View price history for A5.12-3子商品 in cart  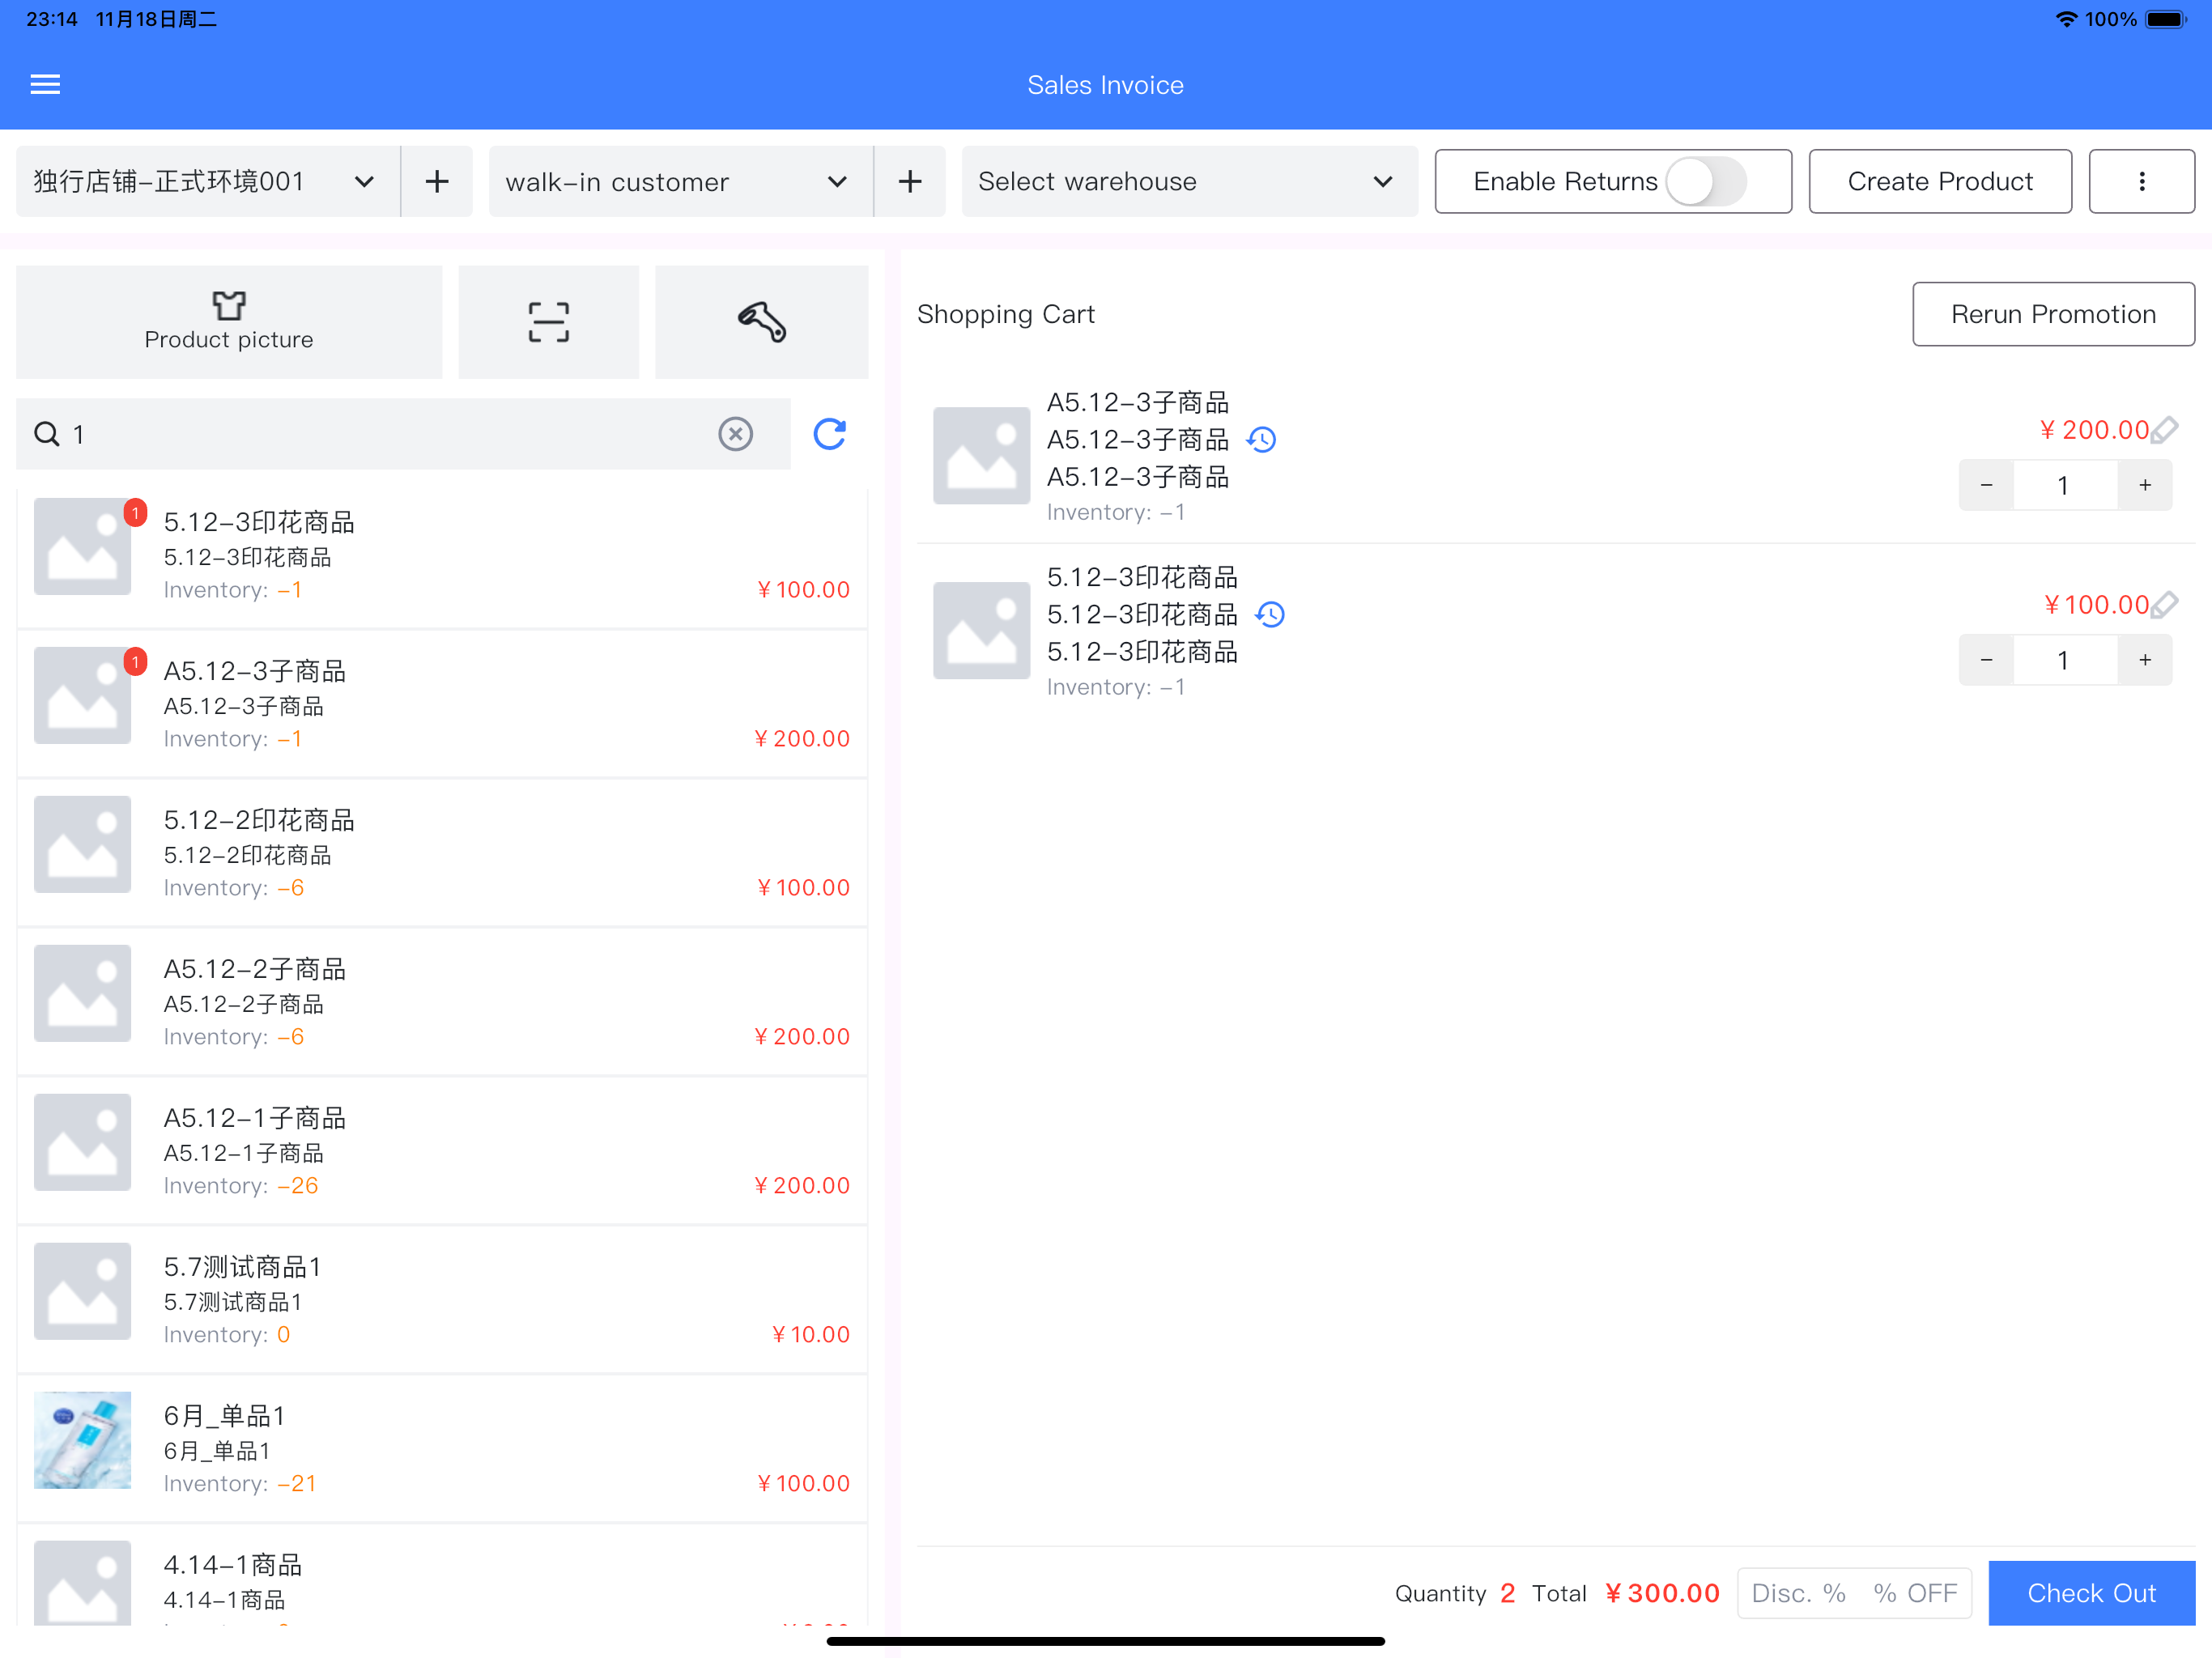click(x=1262, y=440)
